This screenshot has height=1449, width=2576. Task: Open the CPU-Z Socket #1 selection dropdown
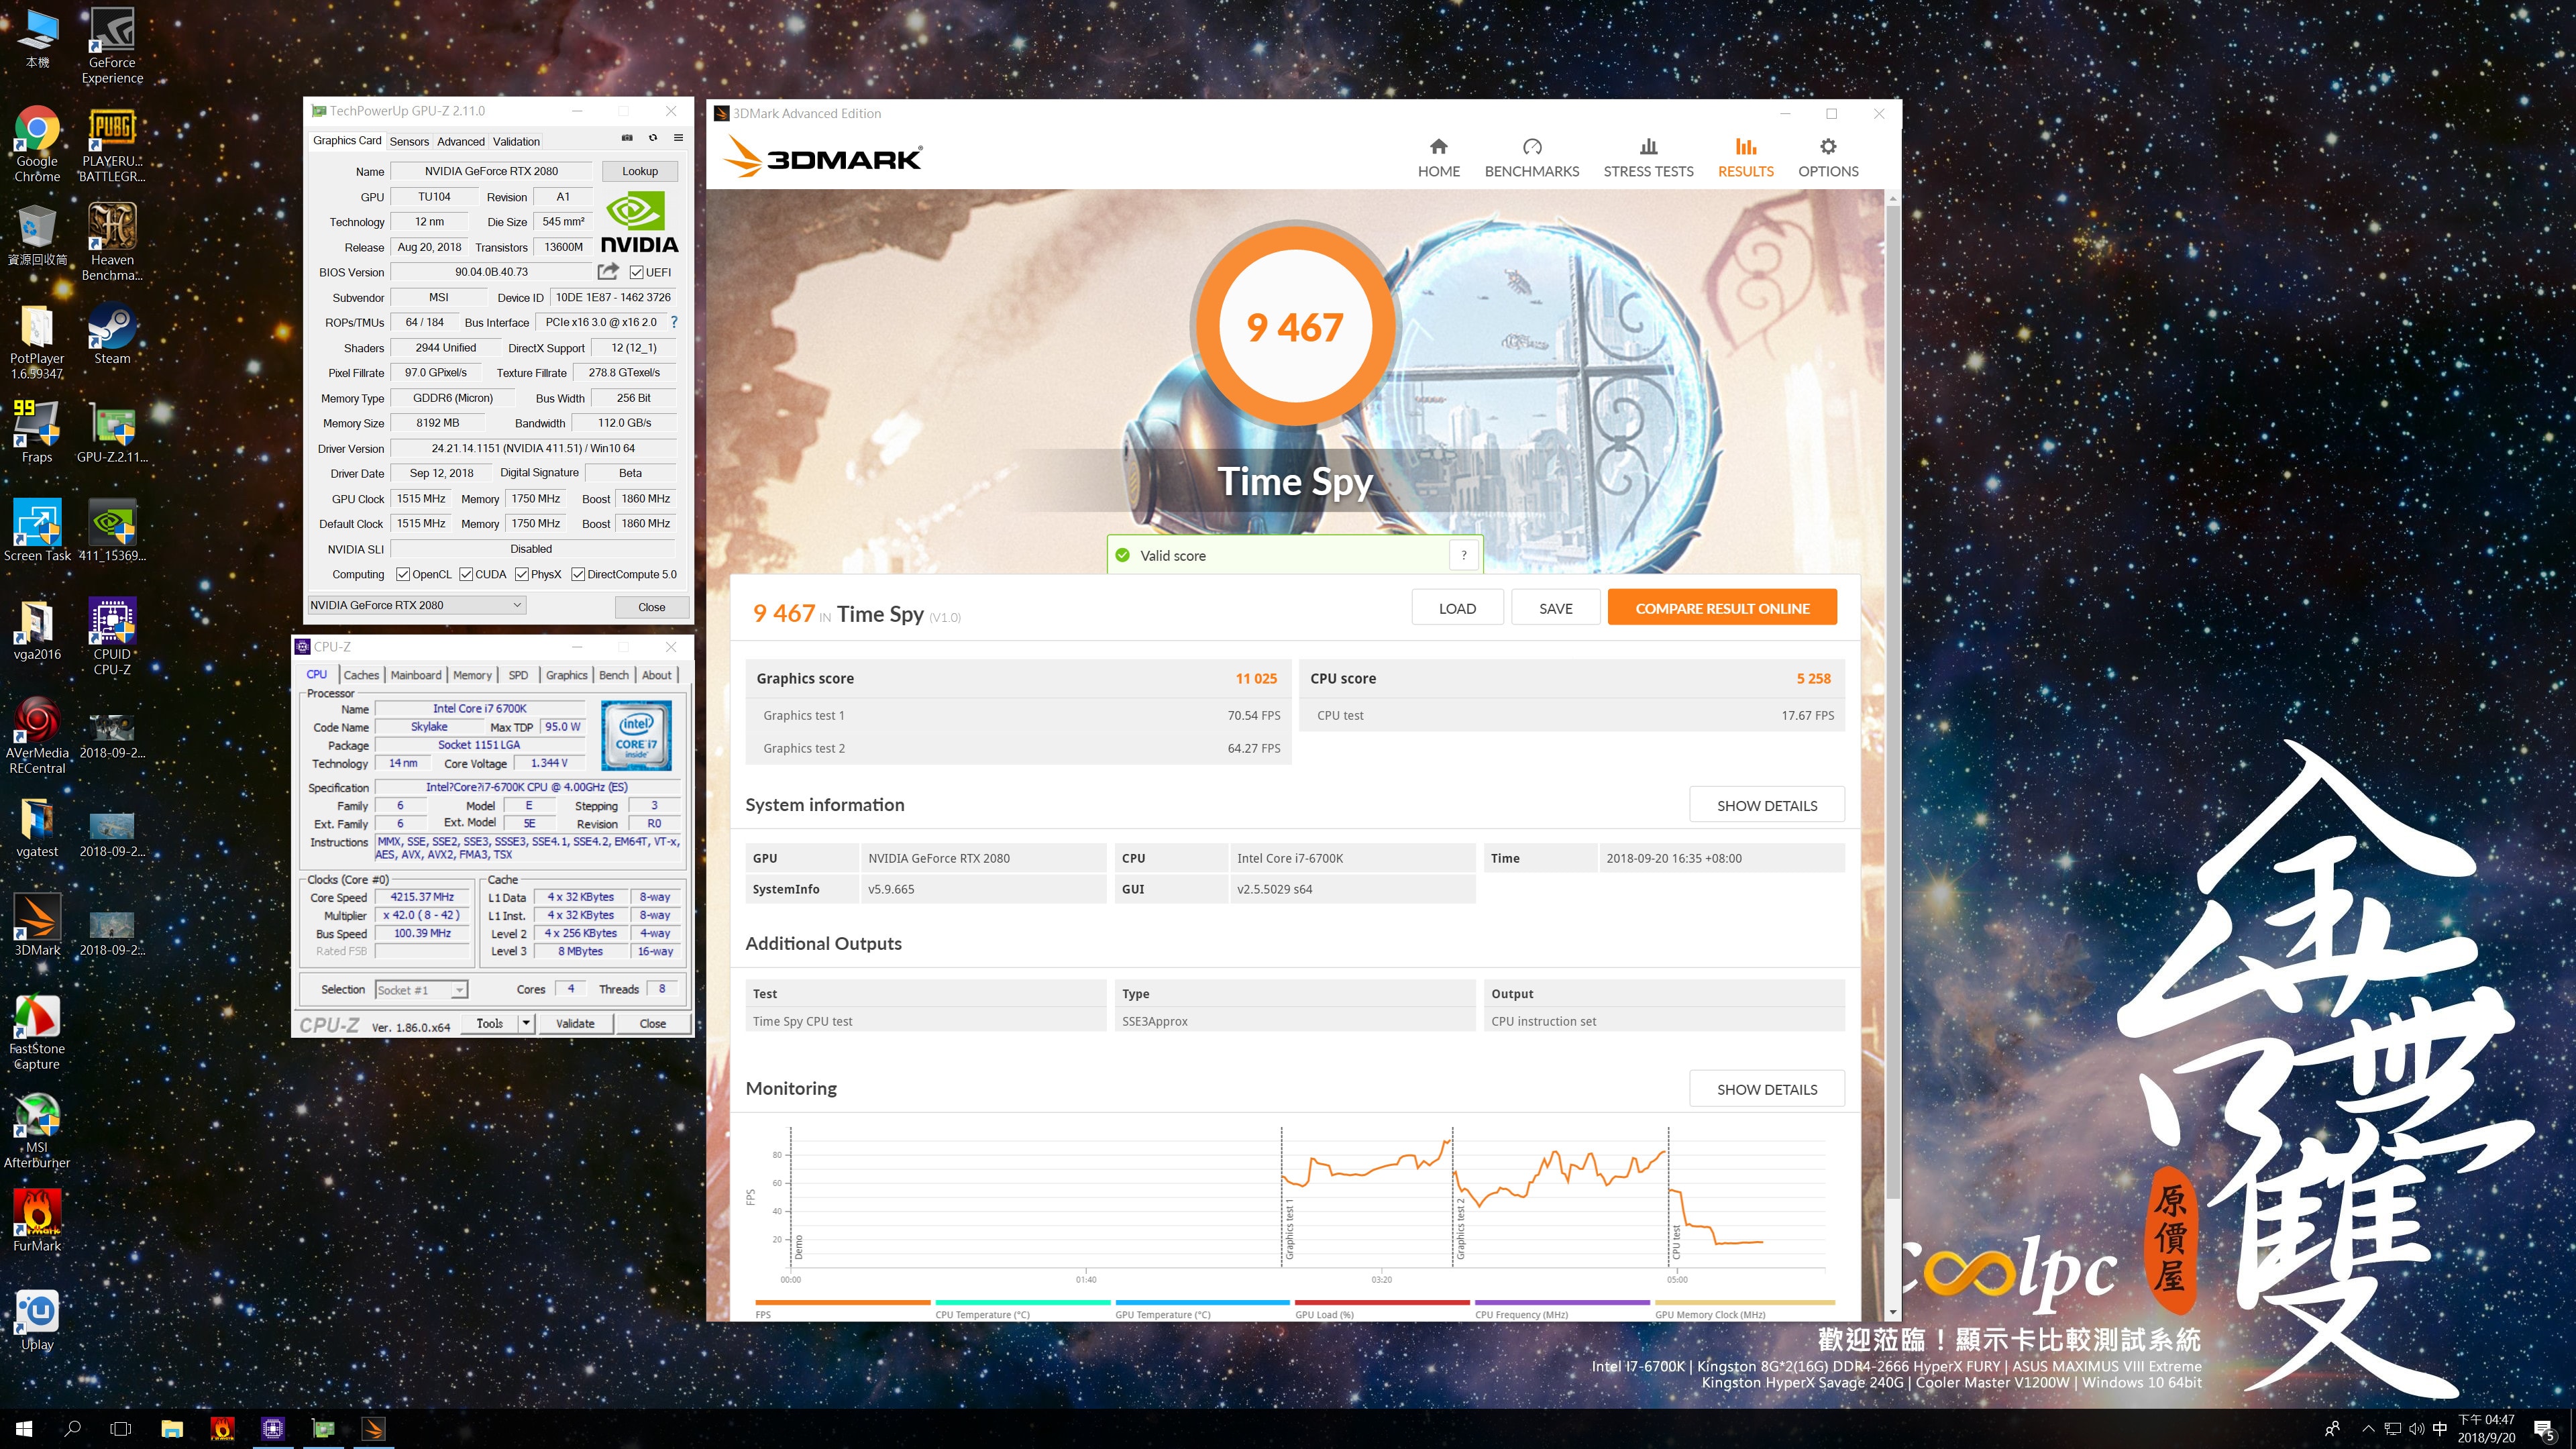click(421, 990)
